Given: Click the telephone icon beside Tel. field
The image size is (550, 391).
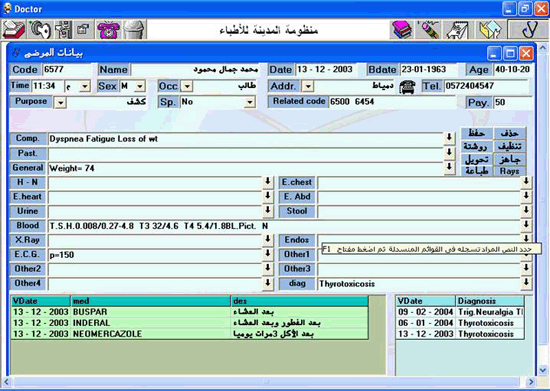Looking at the screenshot, I should [407, 87].
